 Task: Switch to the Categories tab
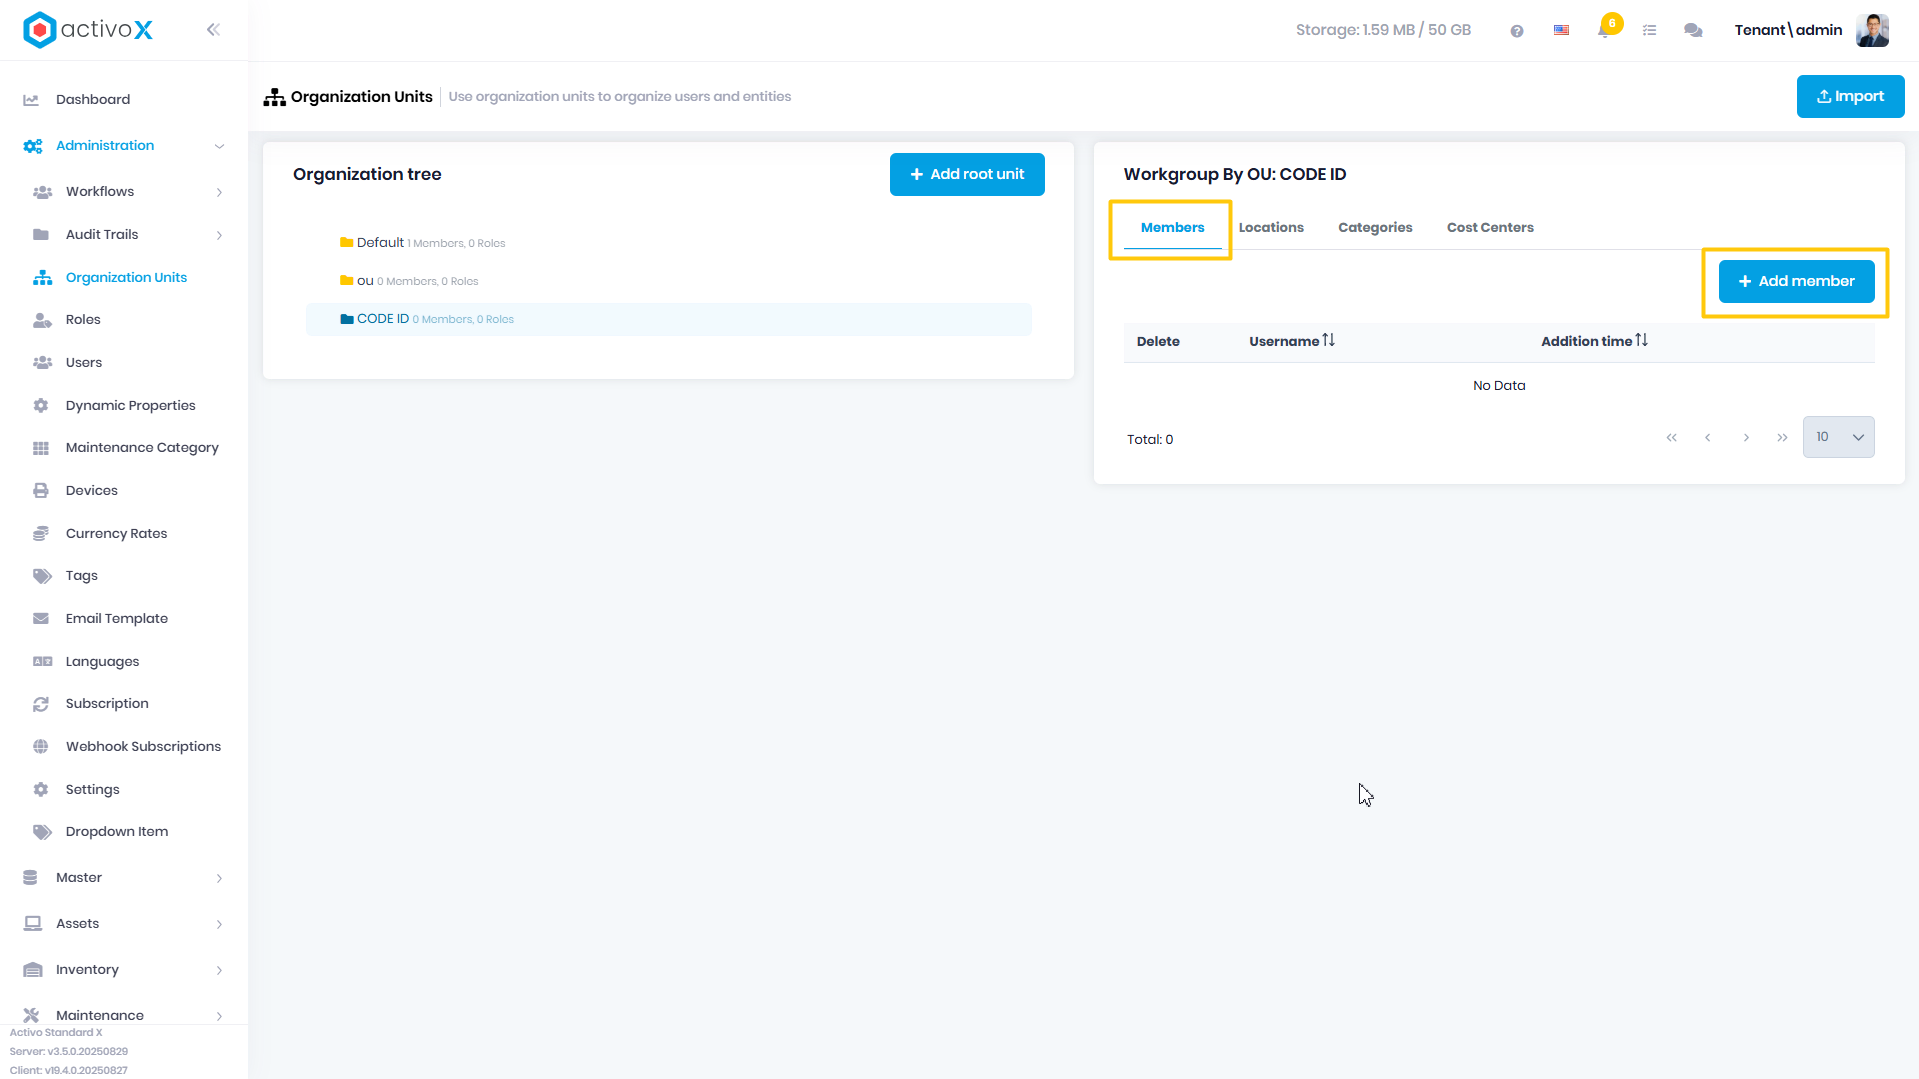point(1375,228)
